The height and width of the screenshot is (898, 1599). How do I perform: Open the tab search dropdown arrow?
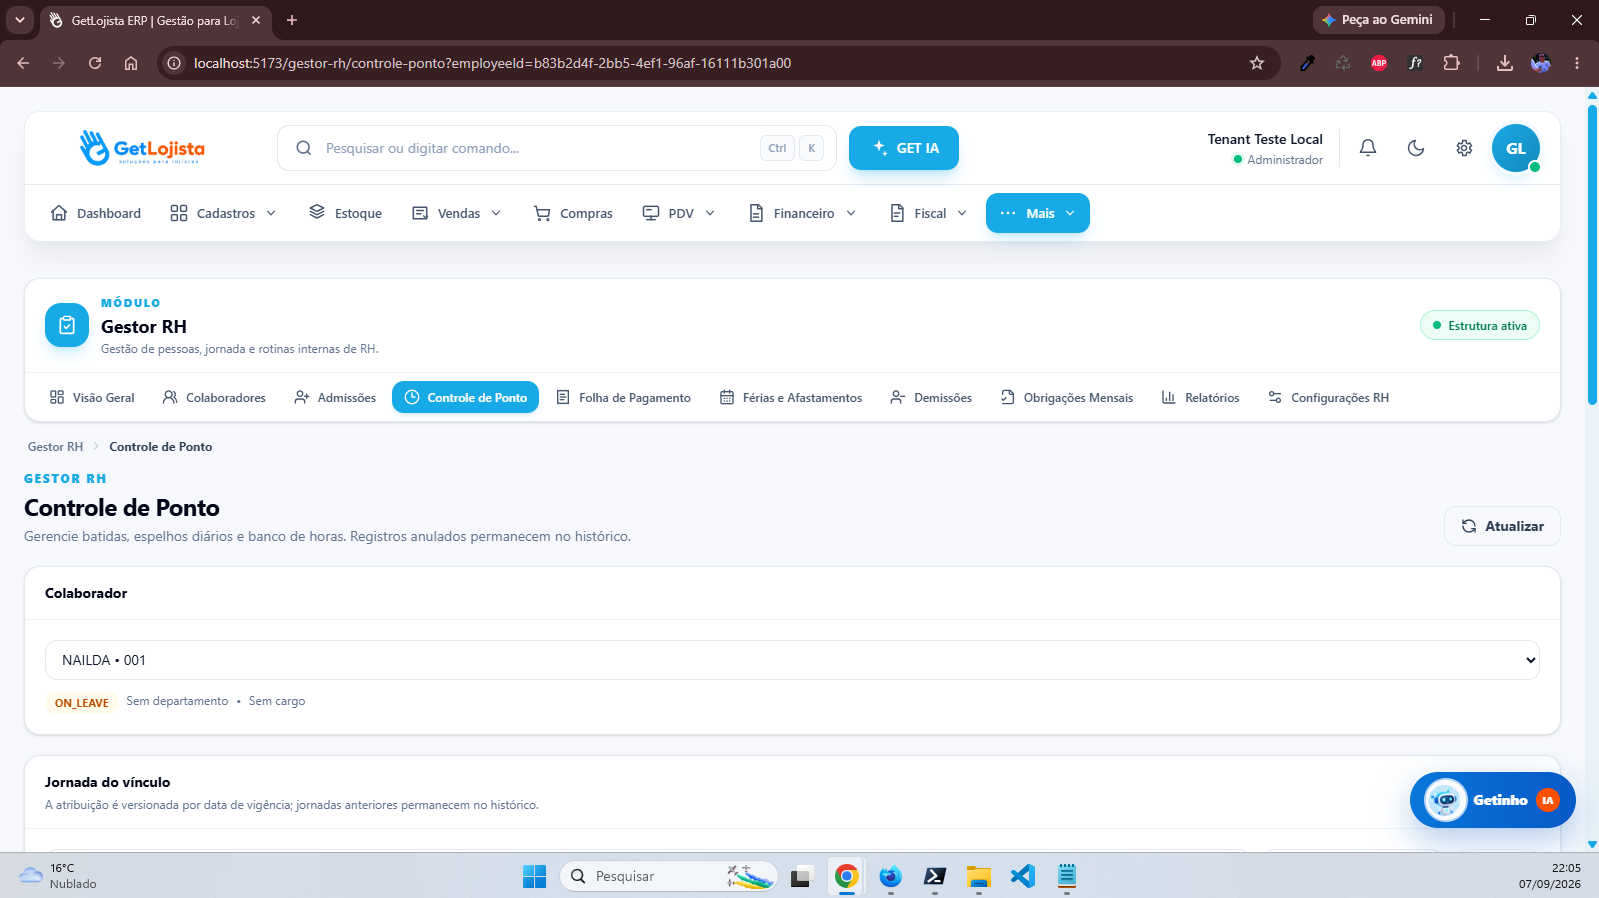tap(20, 20)
